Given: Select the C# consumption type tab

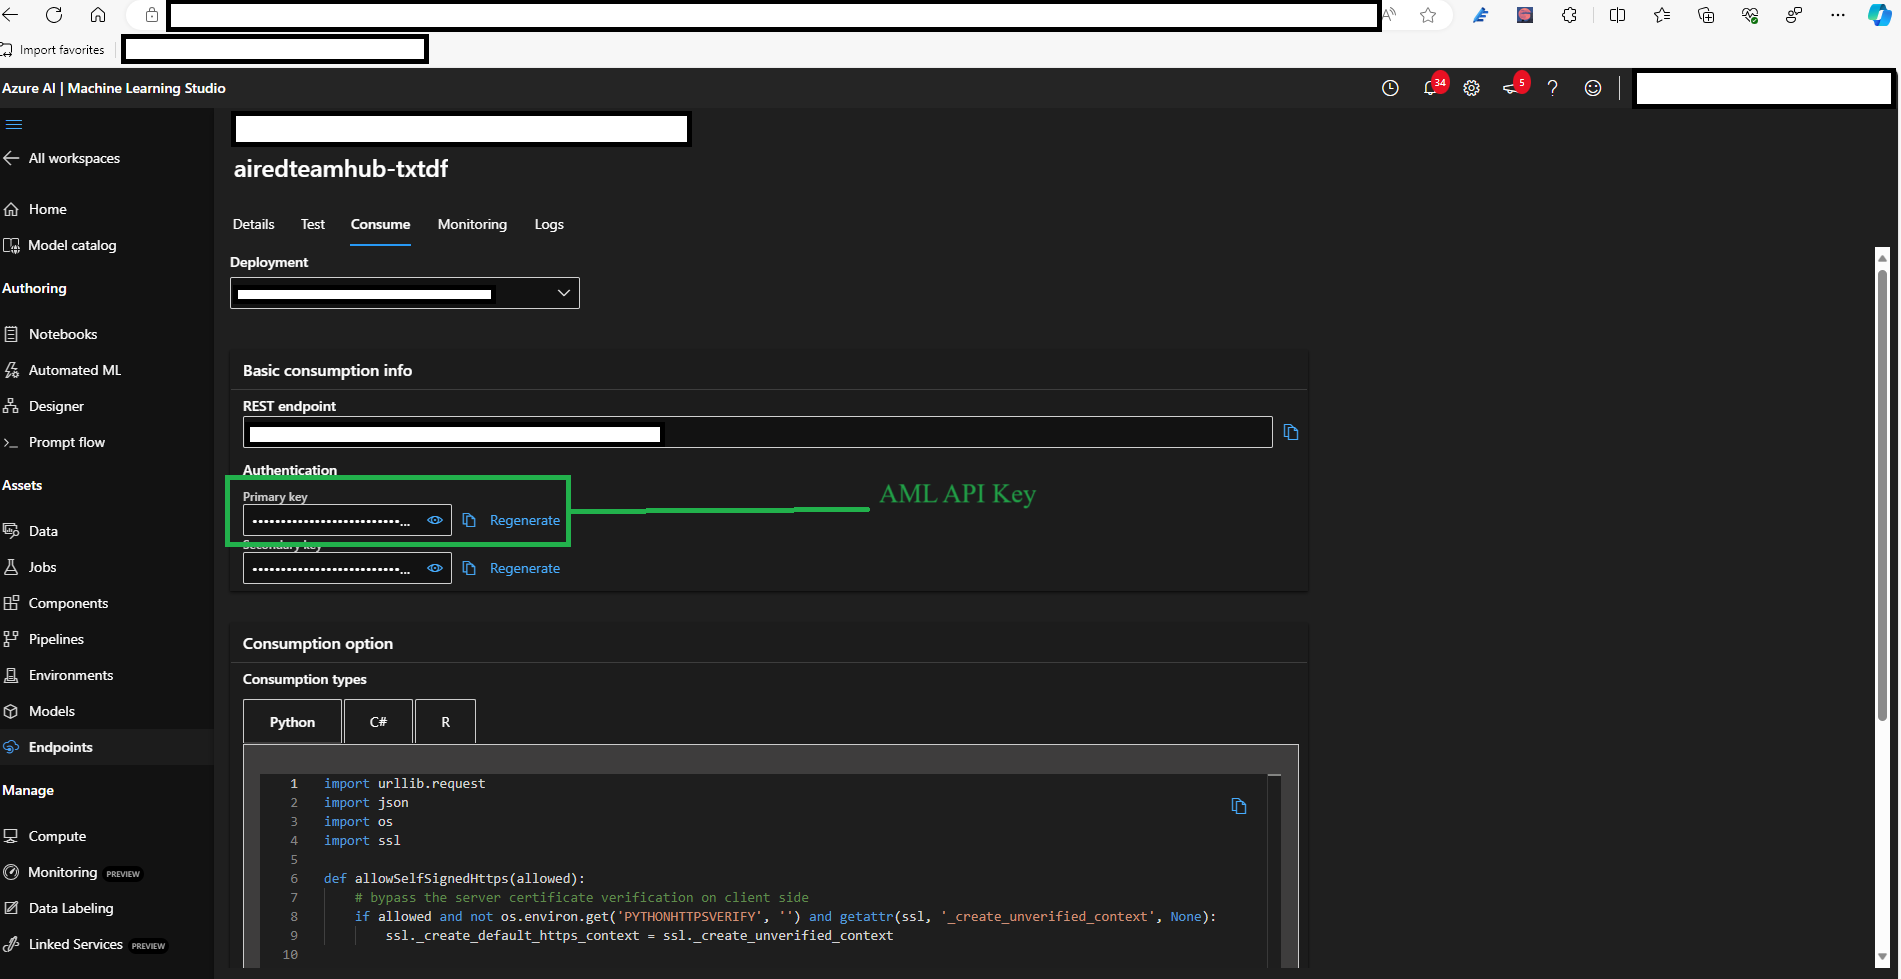Looking at the screenshot, I should 378,721.
